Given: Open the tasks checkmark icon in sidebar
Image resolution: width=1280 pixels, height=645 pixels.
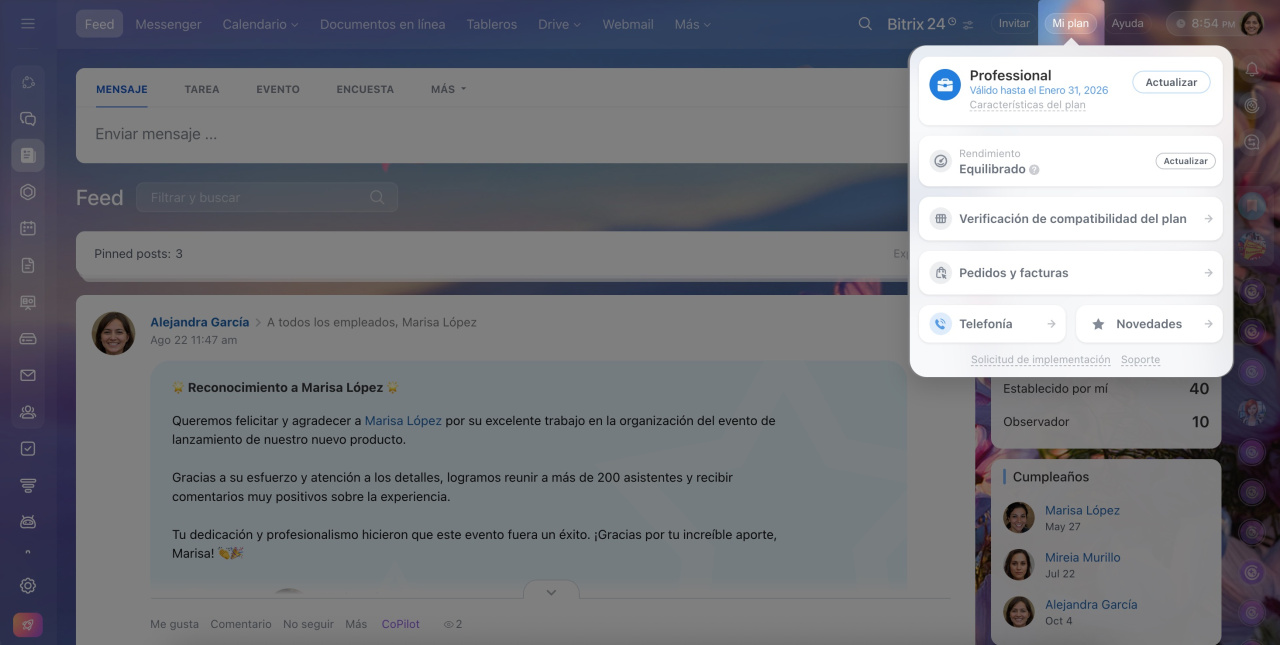Looking at the screenshot, I should pyautogui.click(x=28, y=449).
